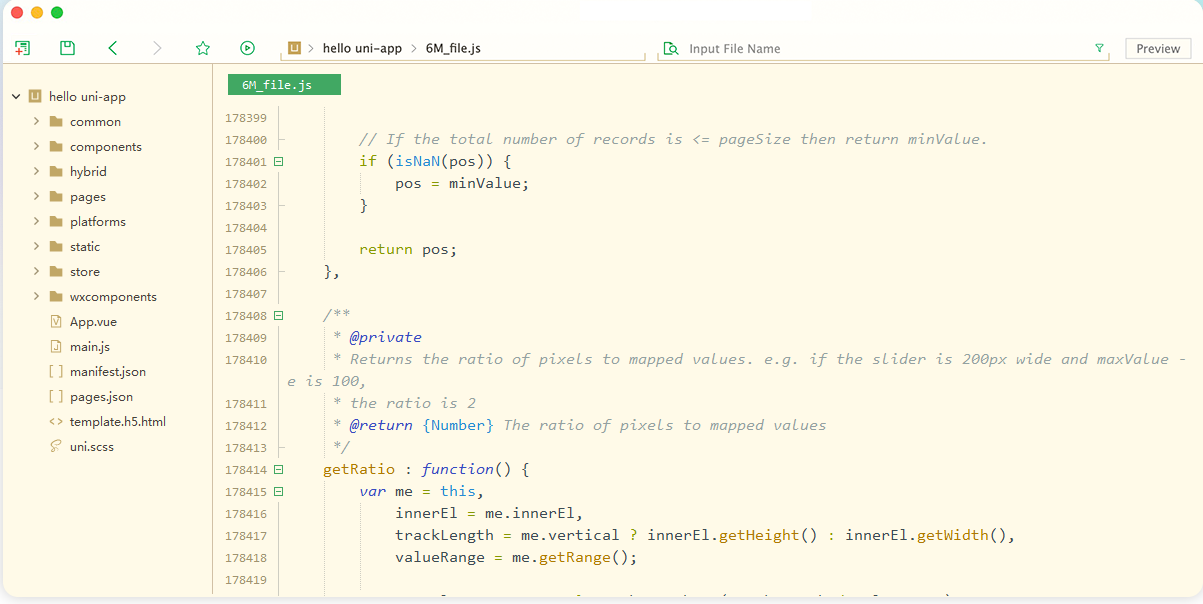Open manifest.json file
The height and width of the screenshot is (604, 1203).
pyautogui.click(x=107, y=372)
